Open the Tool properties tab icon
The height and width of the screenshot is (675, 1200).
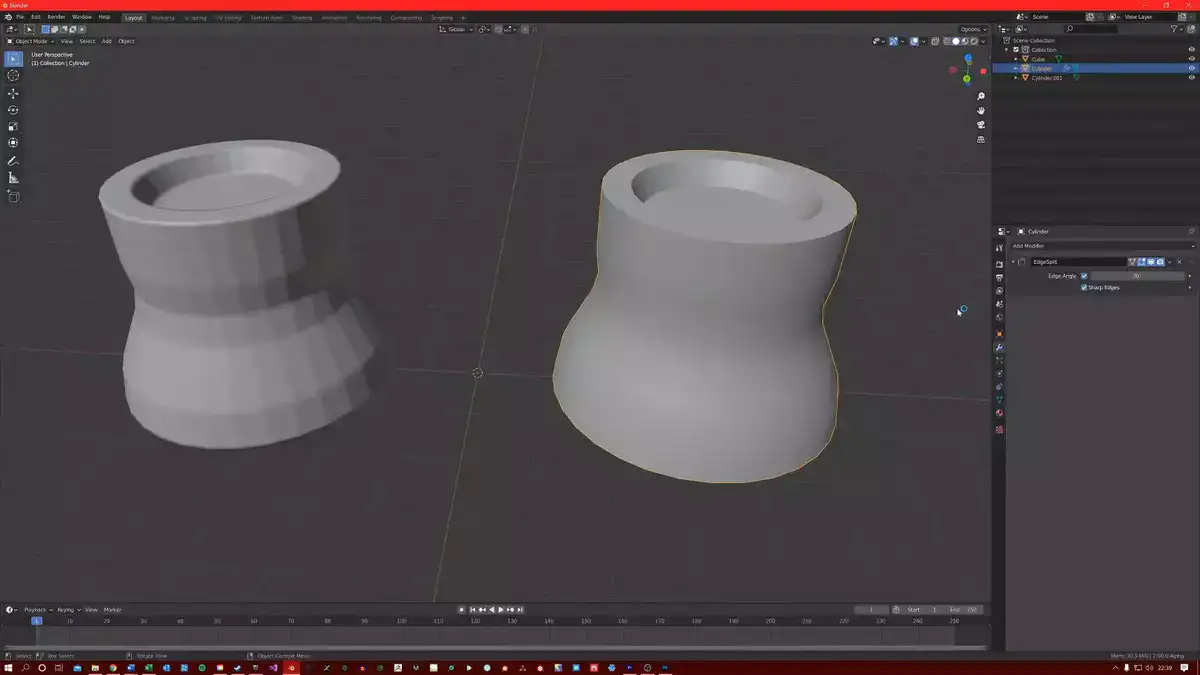point(999,247)
